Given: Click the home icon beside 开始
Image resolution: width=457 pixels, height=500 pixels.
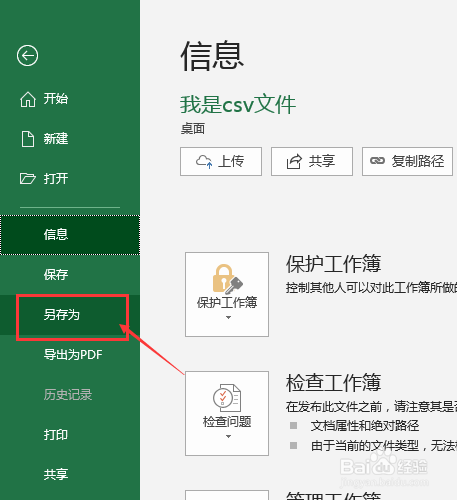Looking at the screenshot, I should pyautogui.click(x=28, y=99).
